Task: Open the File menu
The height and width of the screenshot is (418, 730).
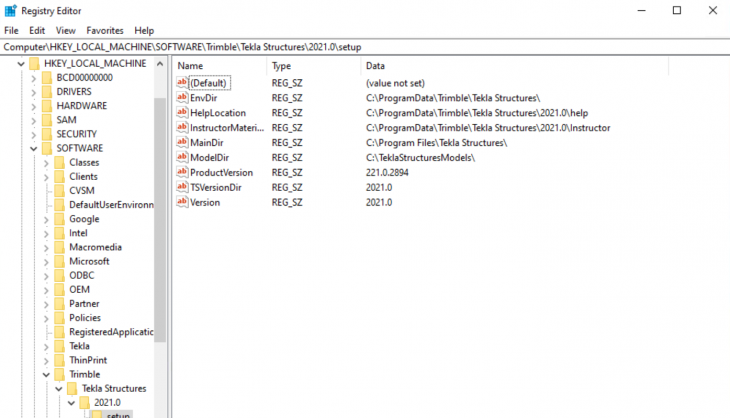Action: pyautogui.click(x=11, y=30)
